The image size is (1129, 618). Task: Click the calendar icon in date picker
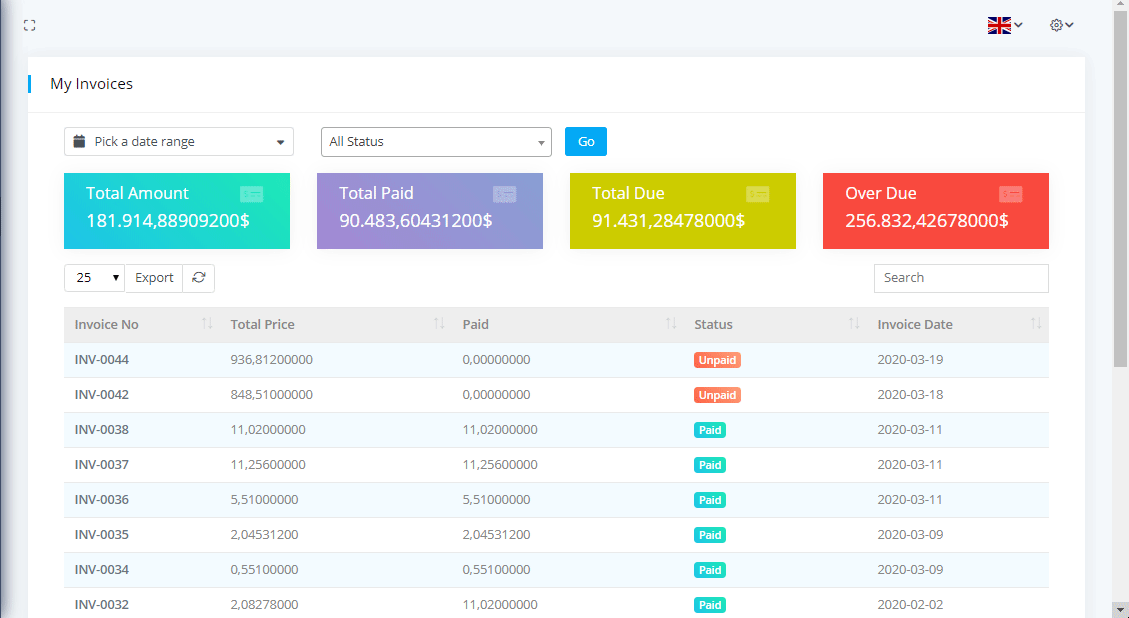(79, 142)
